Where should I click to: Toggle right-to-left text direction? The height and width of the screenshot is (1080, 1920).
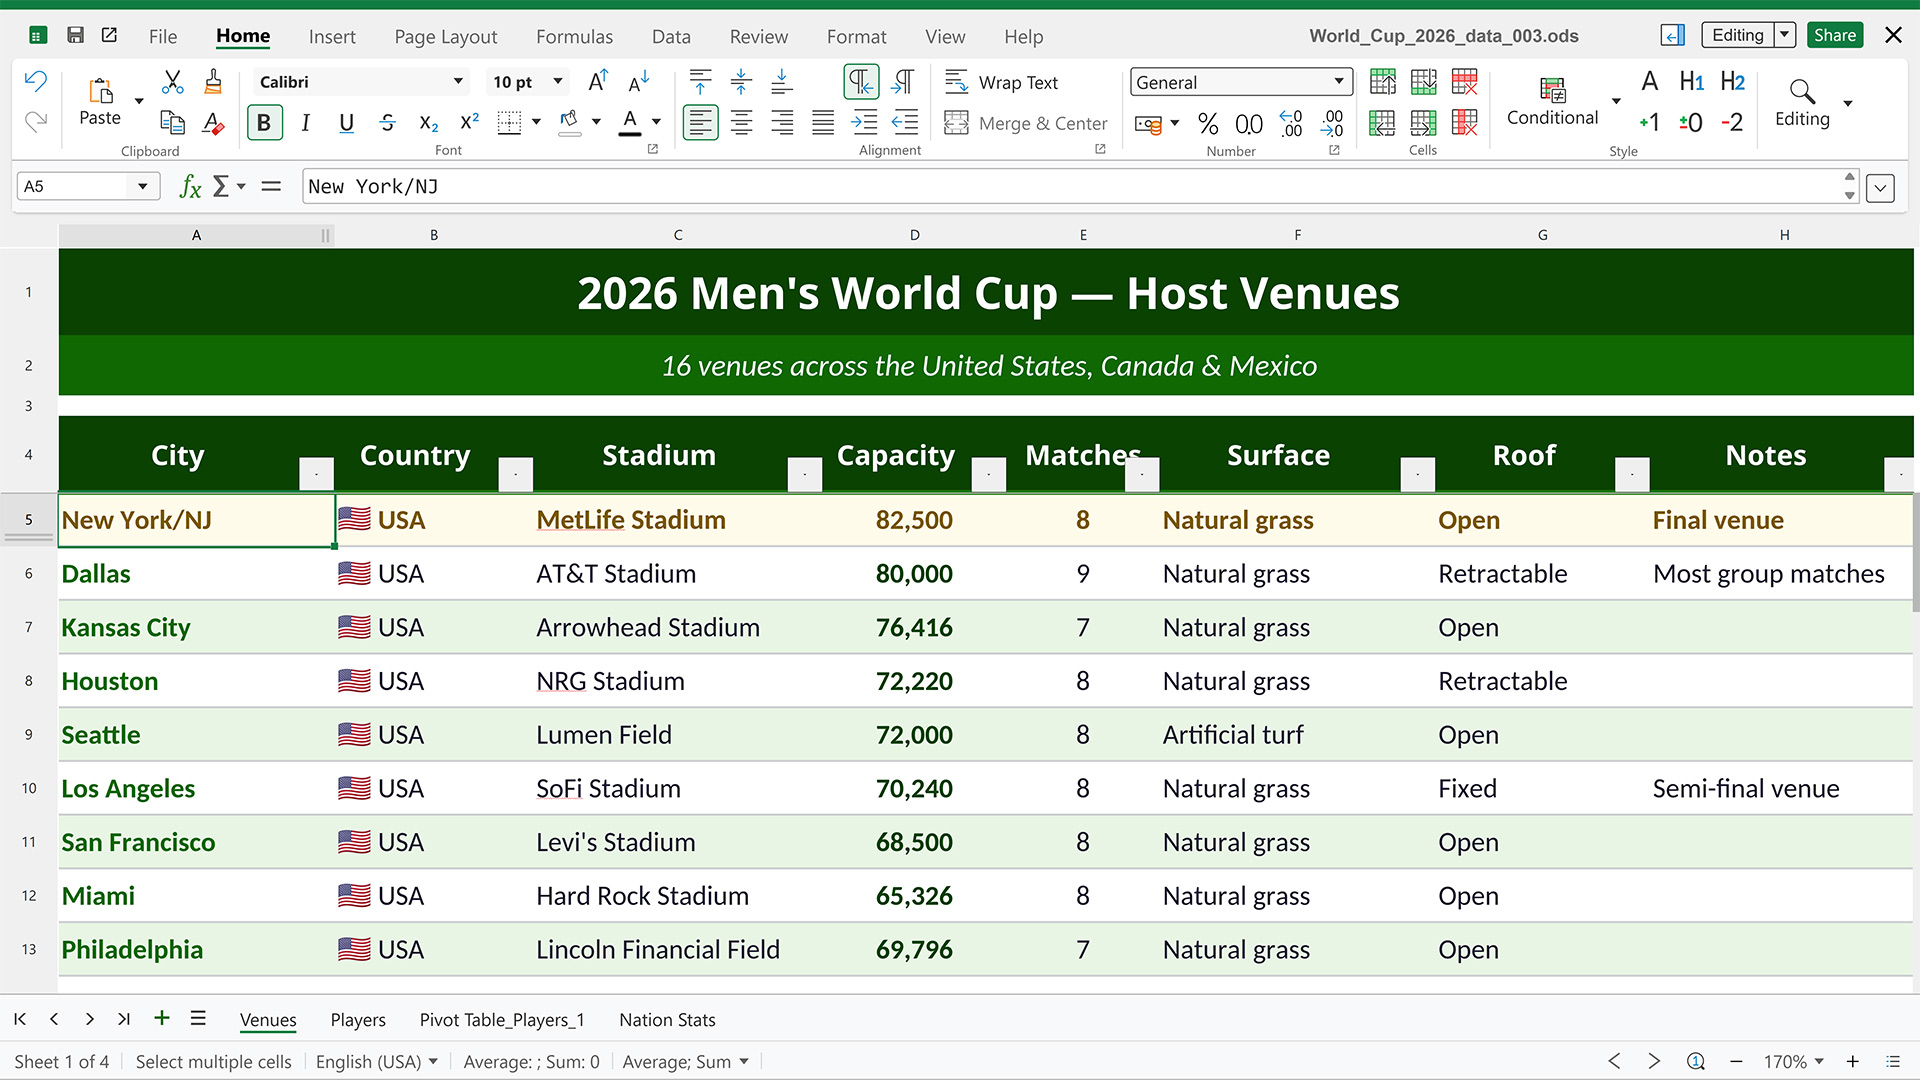click(x=903, y=82)
